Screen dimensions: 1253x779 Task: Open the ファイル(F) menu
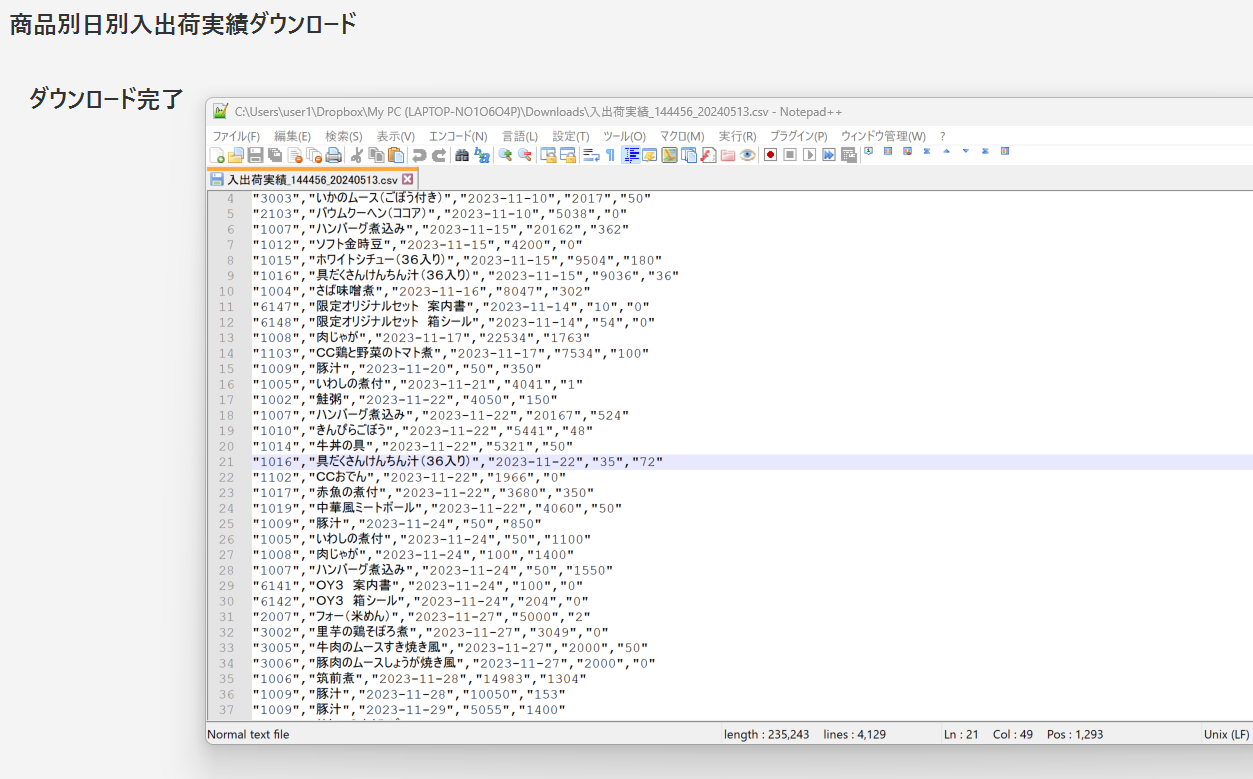click(x=236, y=136)
